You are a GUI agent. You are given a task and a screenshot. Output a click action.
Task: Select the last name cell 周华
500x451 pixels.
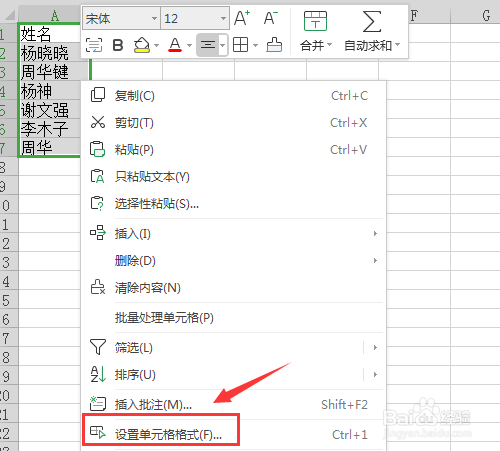(x=49, y=147)
